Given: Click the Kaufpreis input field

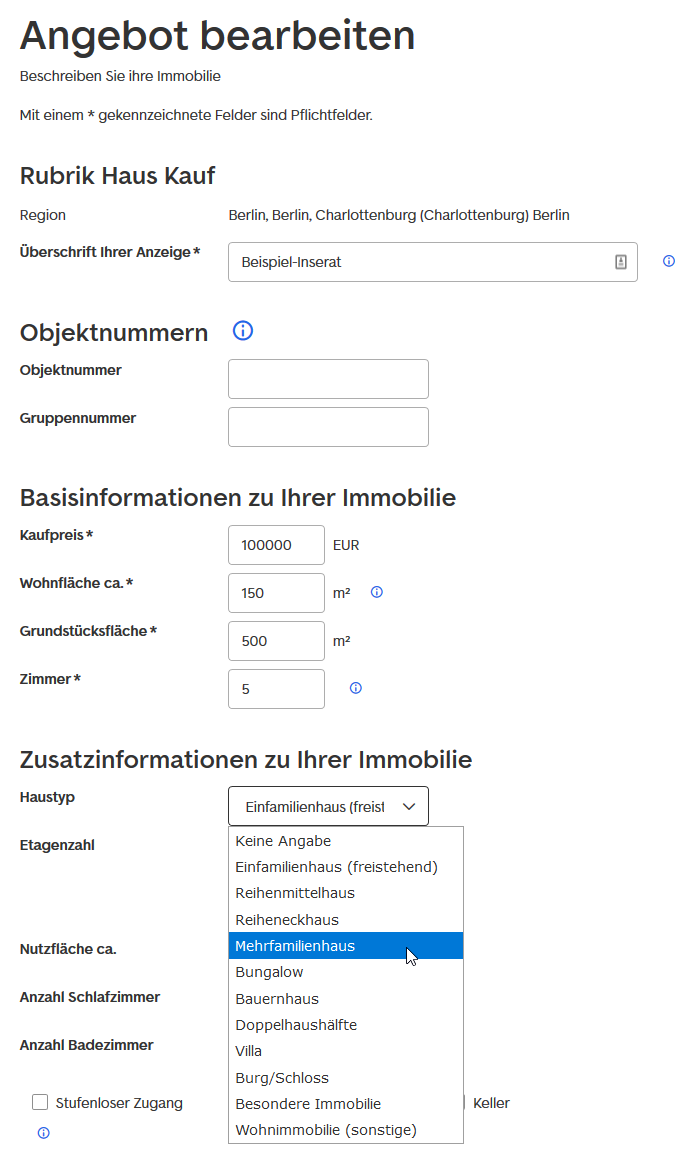Looking at the screenshot, I should point(276,545).
